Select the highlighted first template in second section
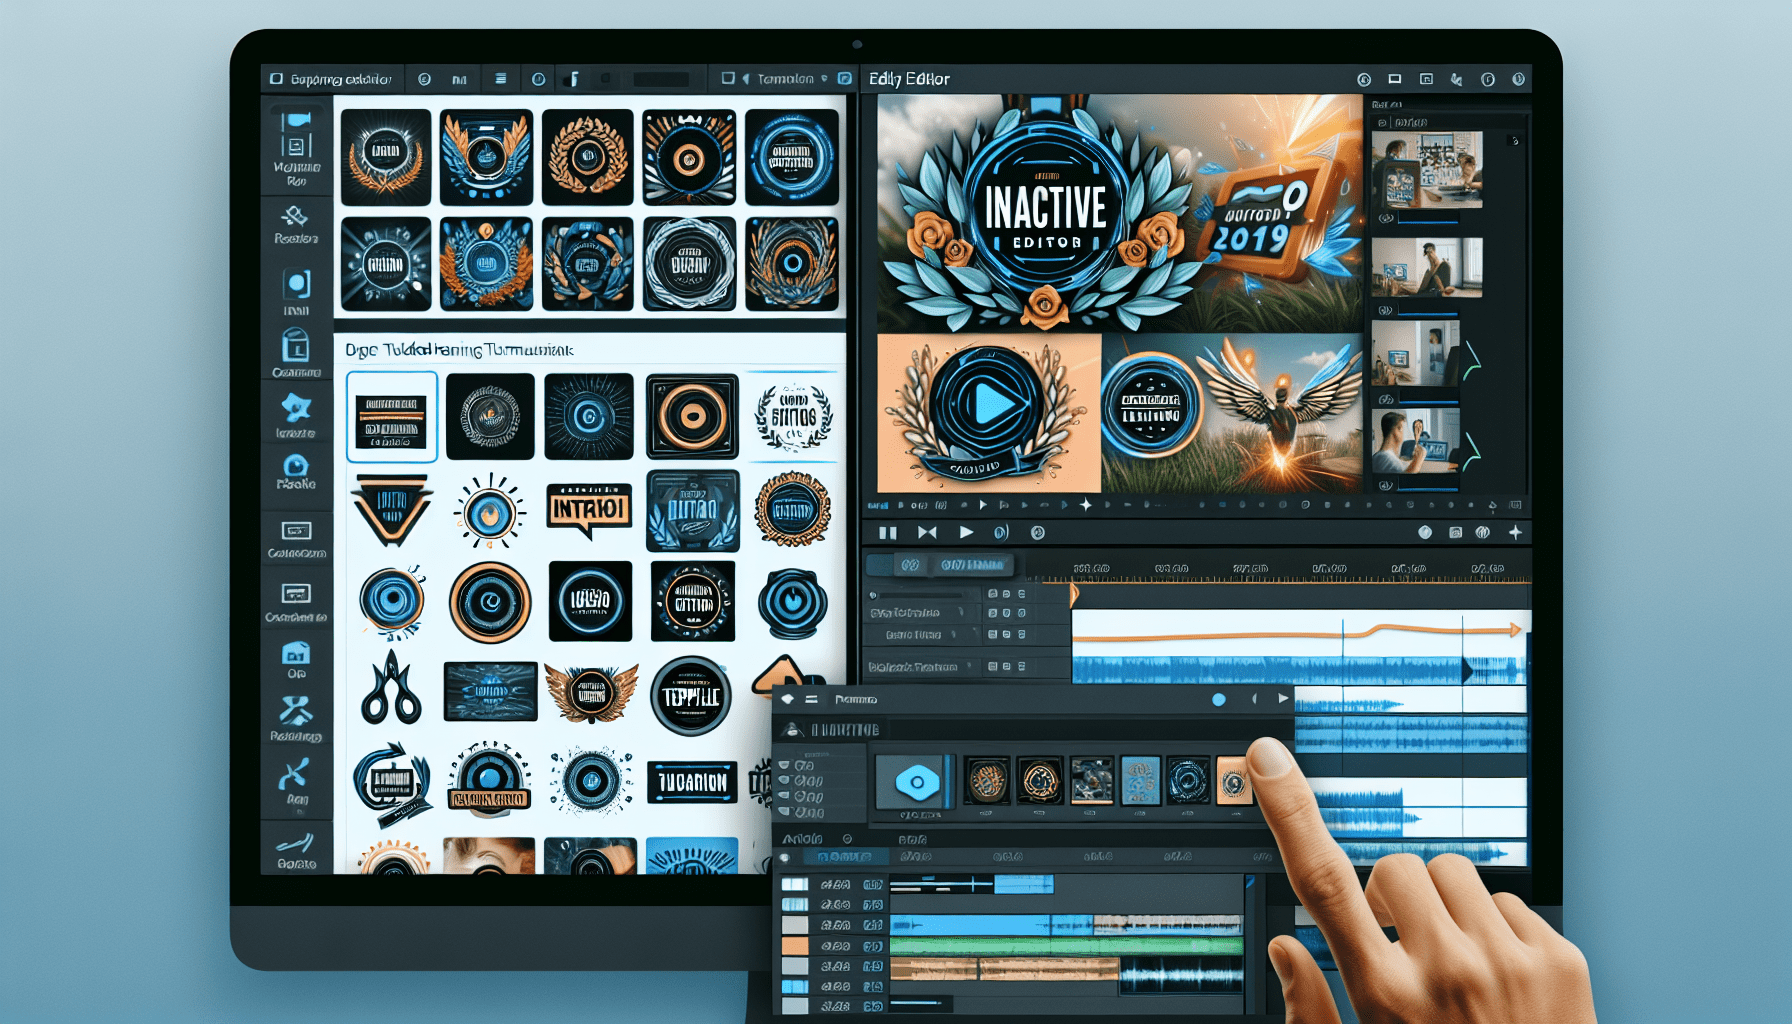This screenshot has width=1792, height=1024. pyautogui.click(x=392, y=417)
